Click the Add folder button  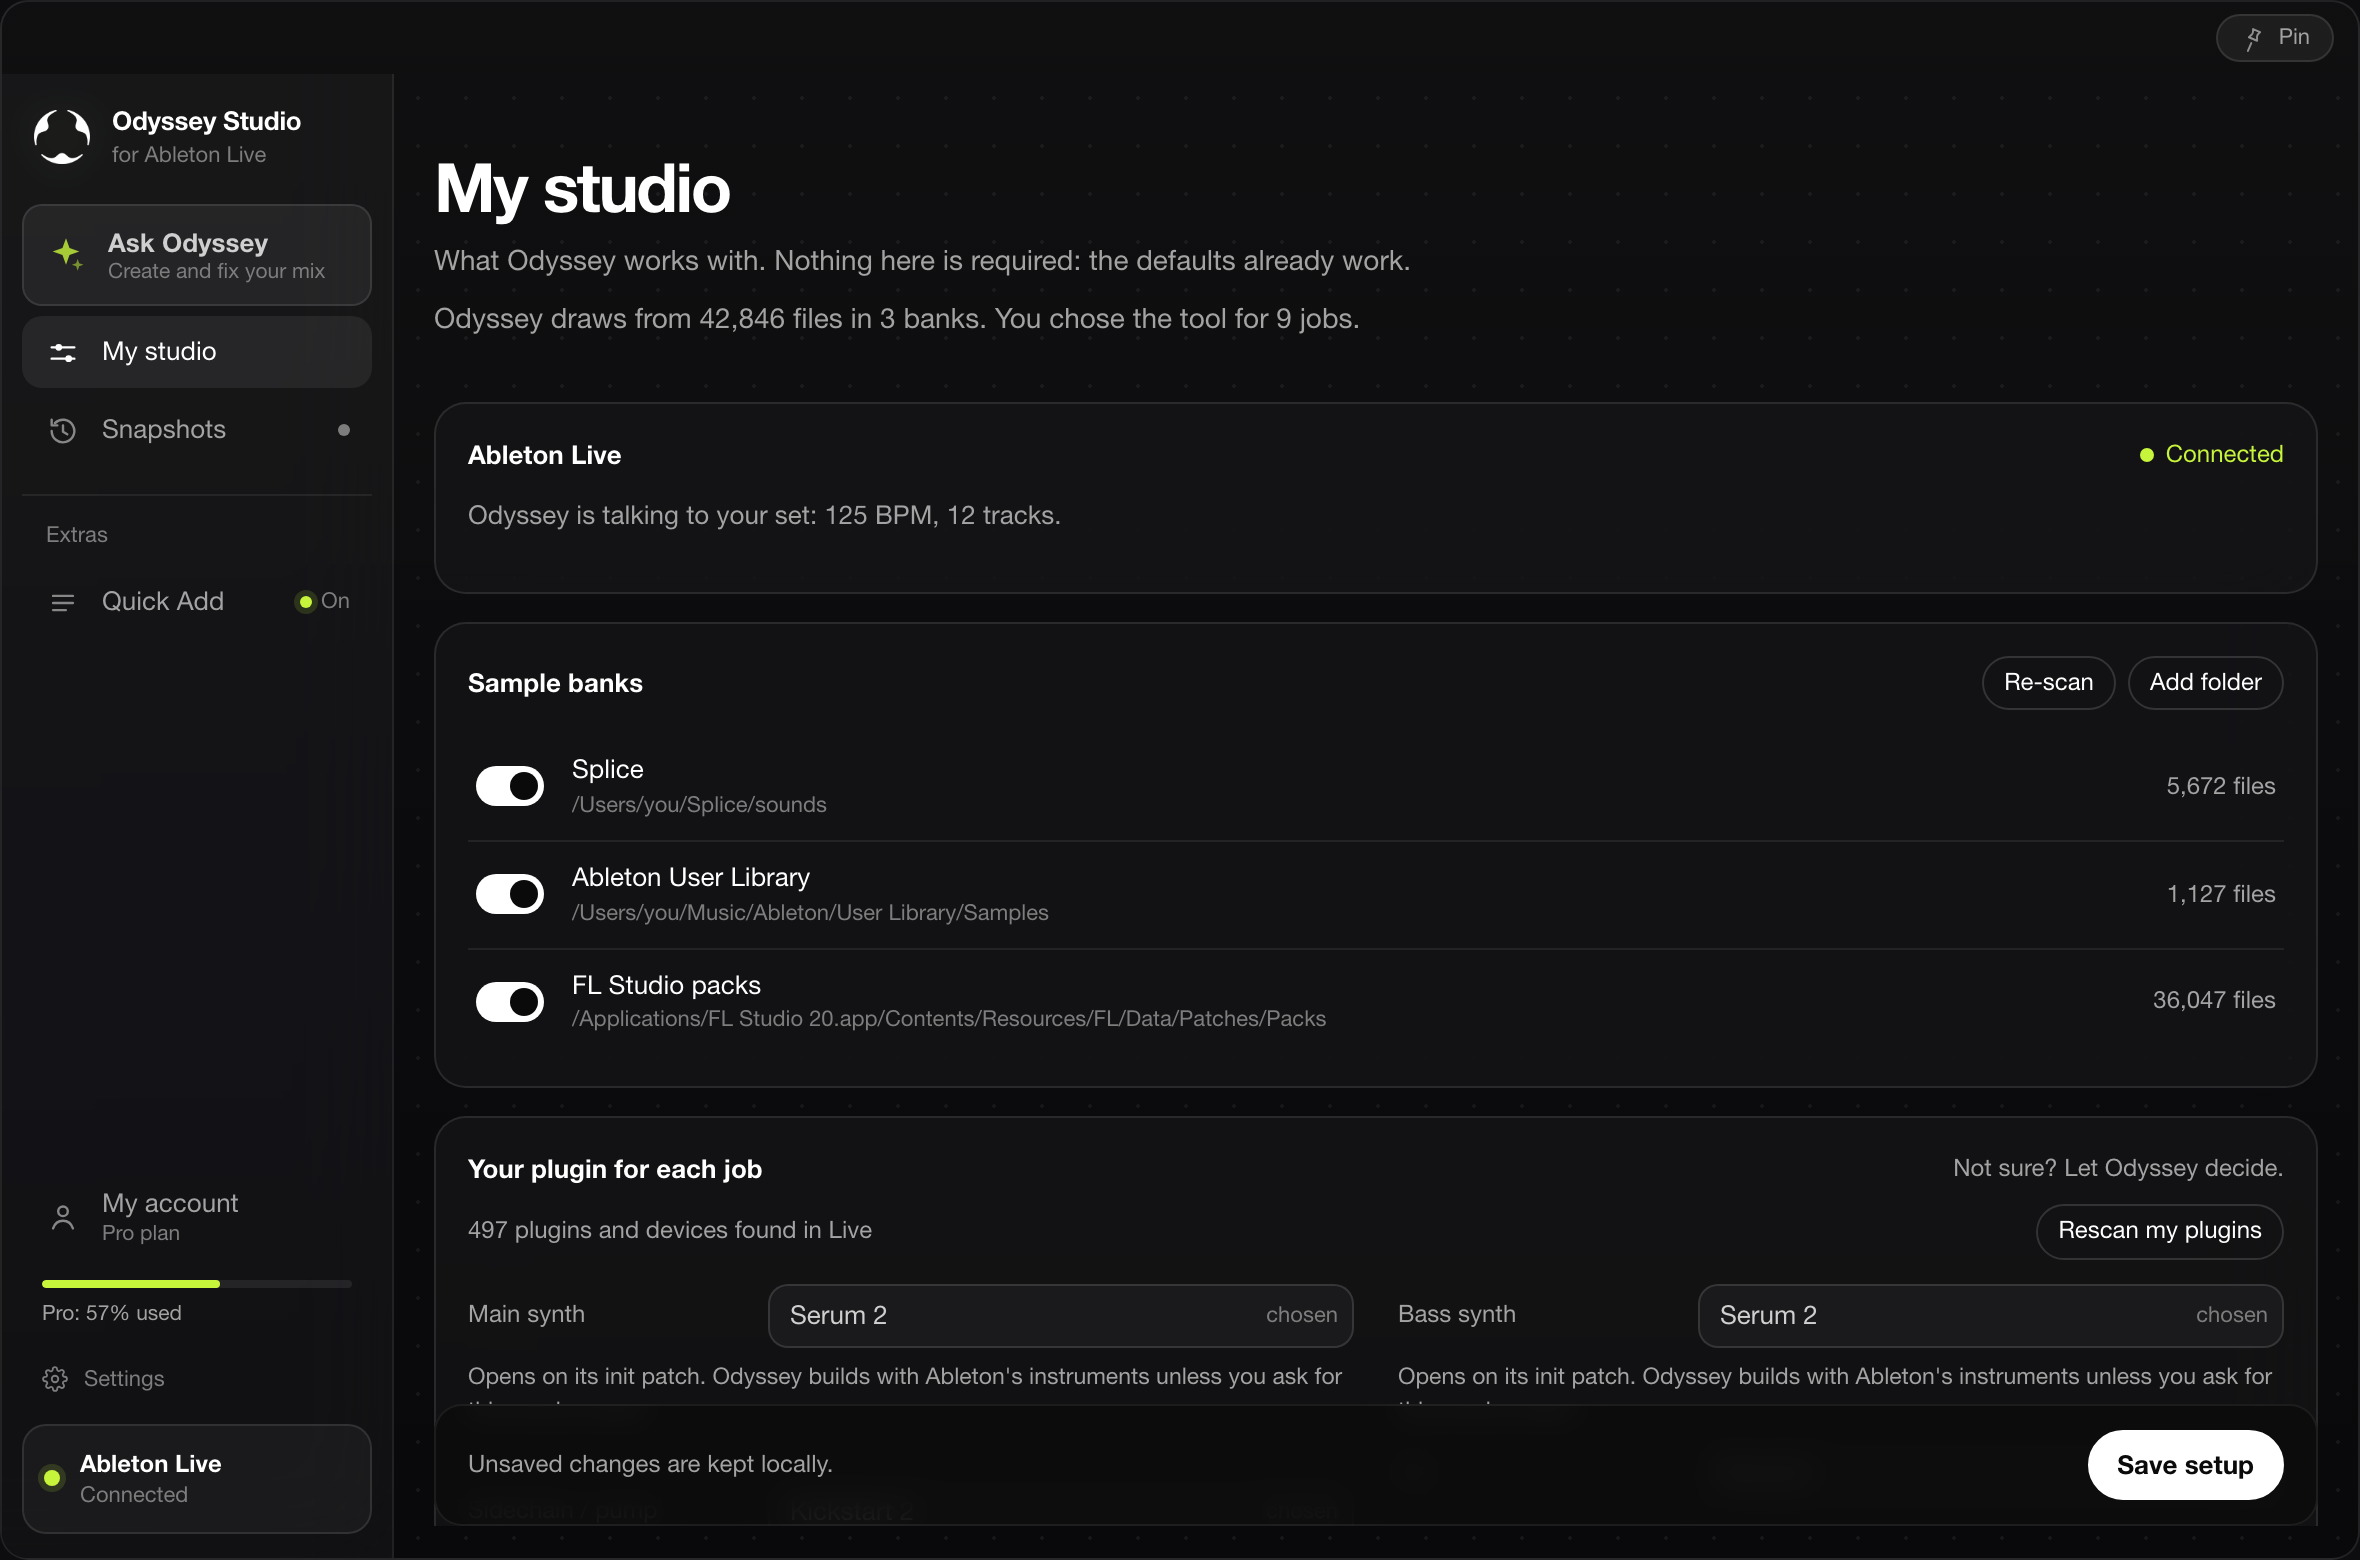[2205, 682]
